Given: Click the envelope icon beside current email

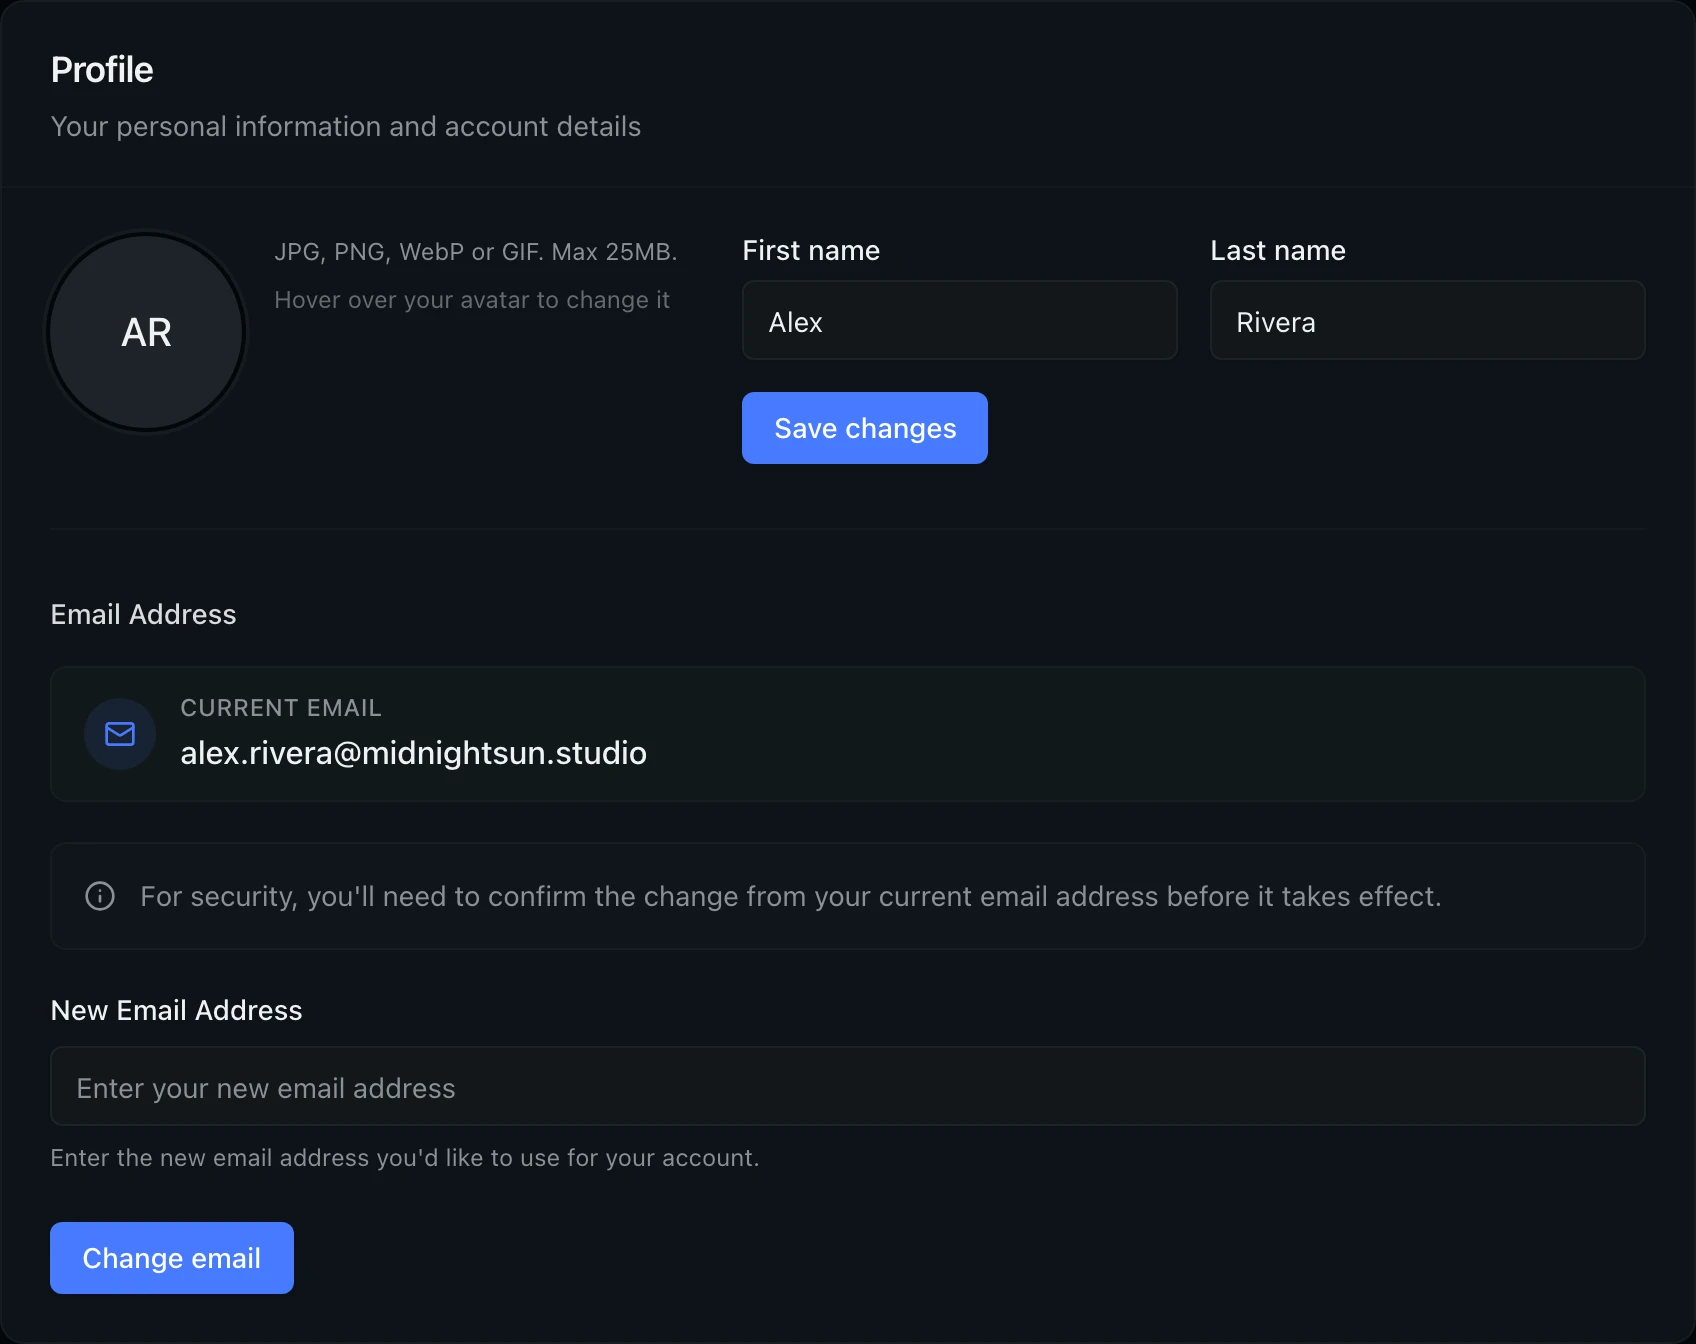Looking at the screenshot, I should [120, 734].
